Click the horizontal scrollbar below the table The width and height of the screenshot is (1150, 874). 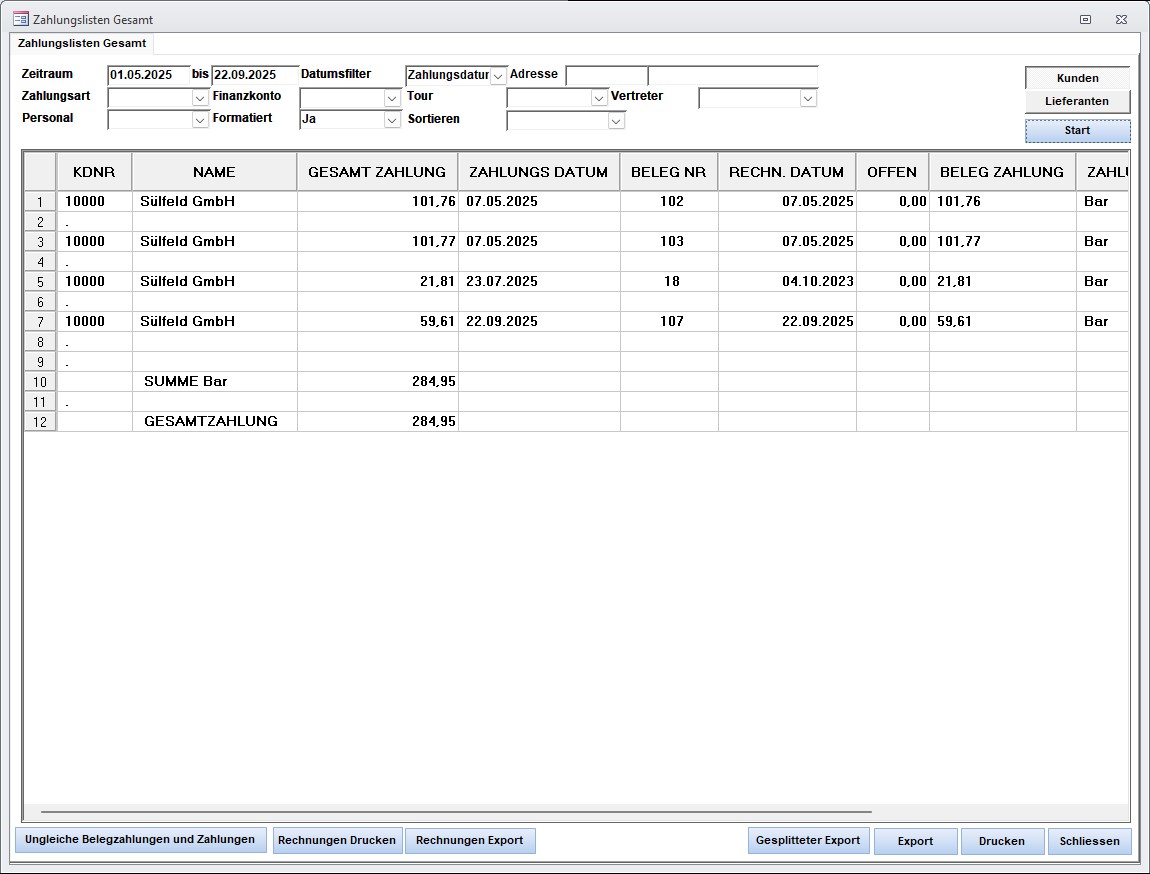pyautogui.click(x=456, y=812)
